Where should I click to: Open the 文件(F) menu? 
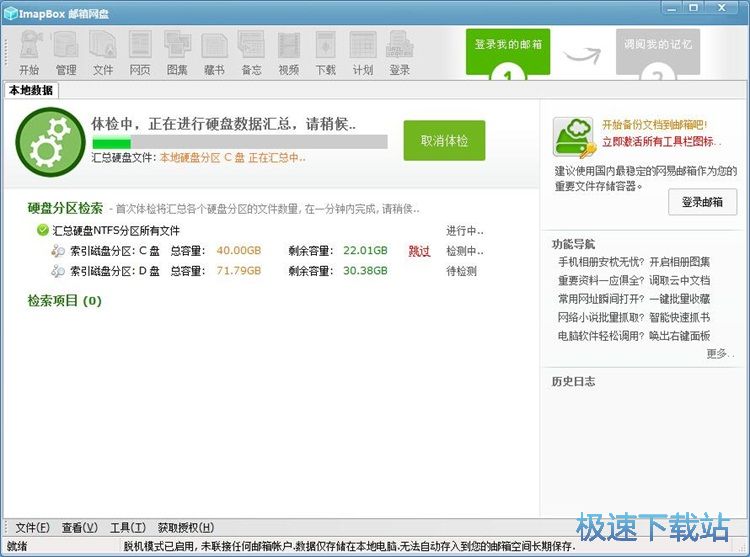32,528
